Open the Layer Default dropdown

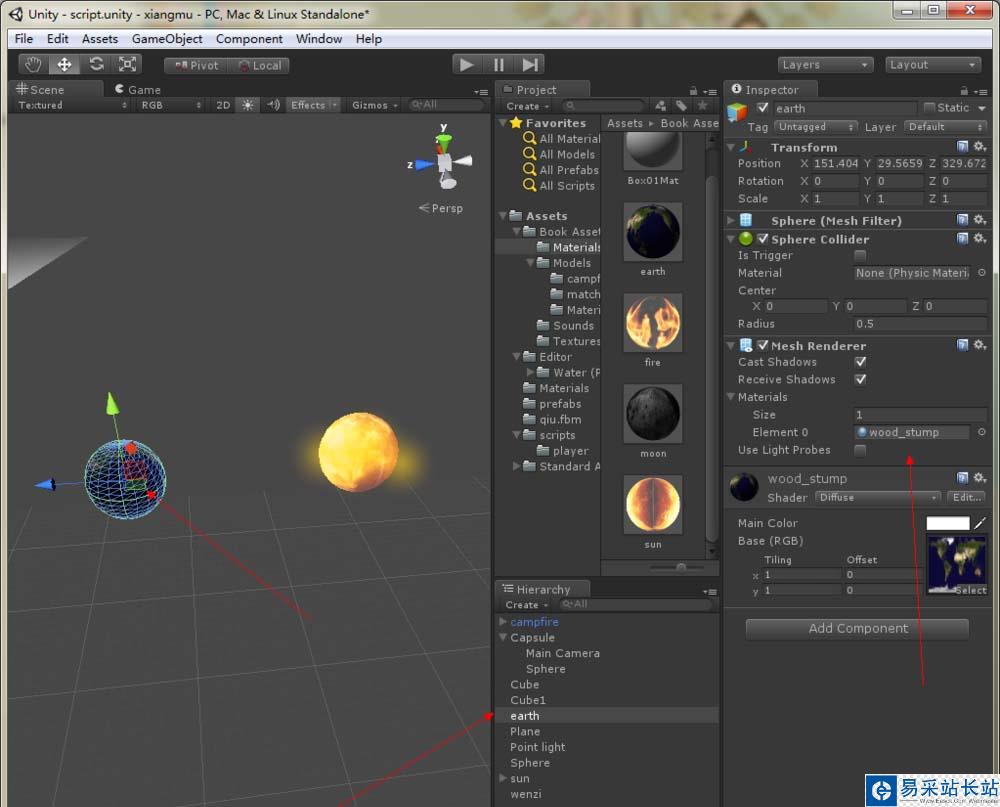945,127
